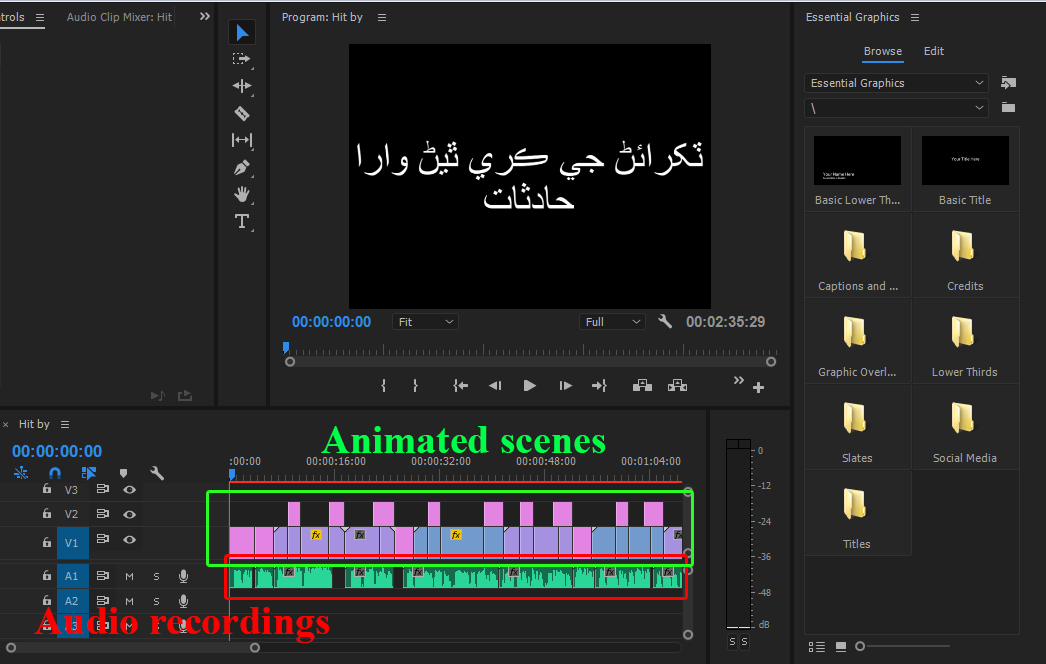Viewport: 1046px width, 664px height.
Task: Select the Pen tool
Action: click(241, 168)
